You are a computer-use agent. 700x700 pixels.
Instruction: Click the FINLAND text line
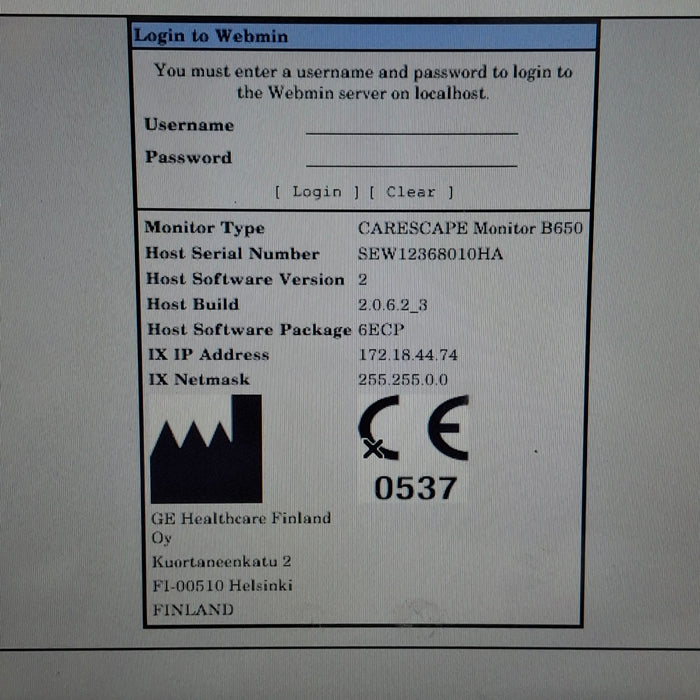193,610
